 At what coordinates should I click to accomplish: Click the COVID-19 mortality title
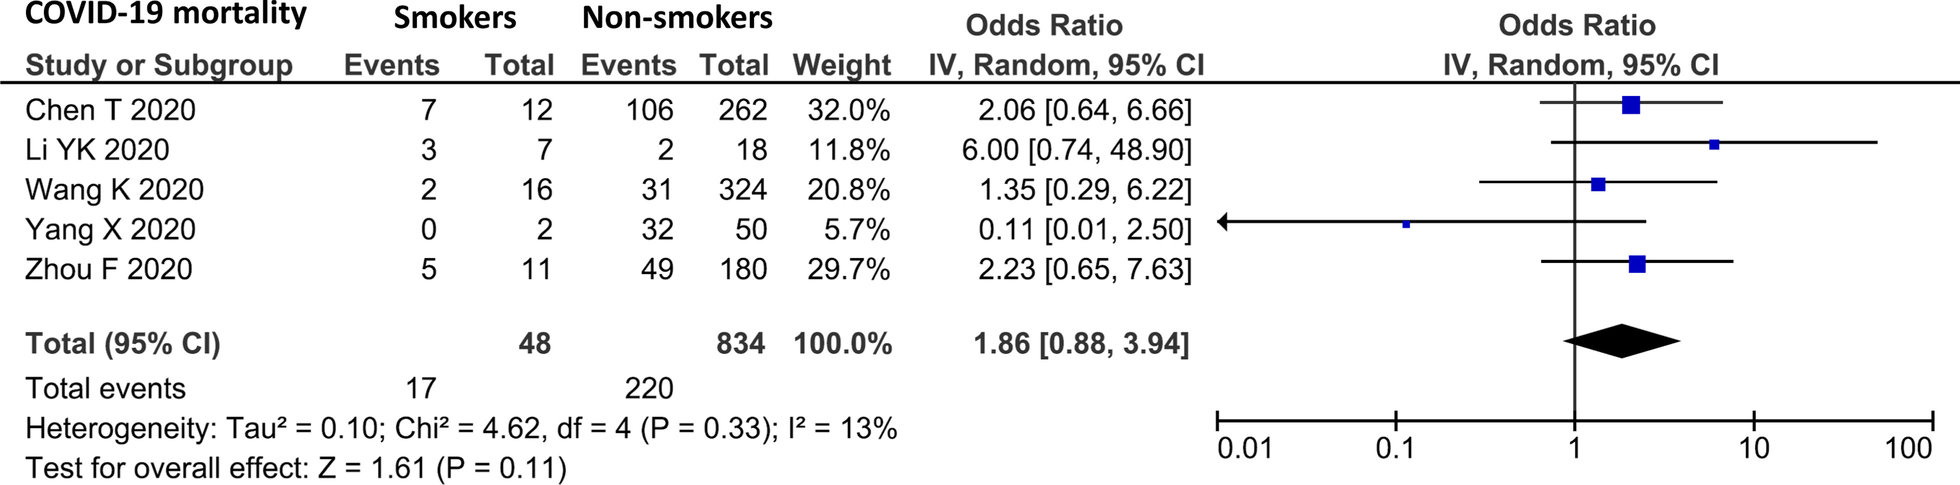(165, 14)
